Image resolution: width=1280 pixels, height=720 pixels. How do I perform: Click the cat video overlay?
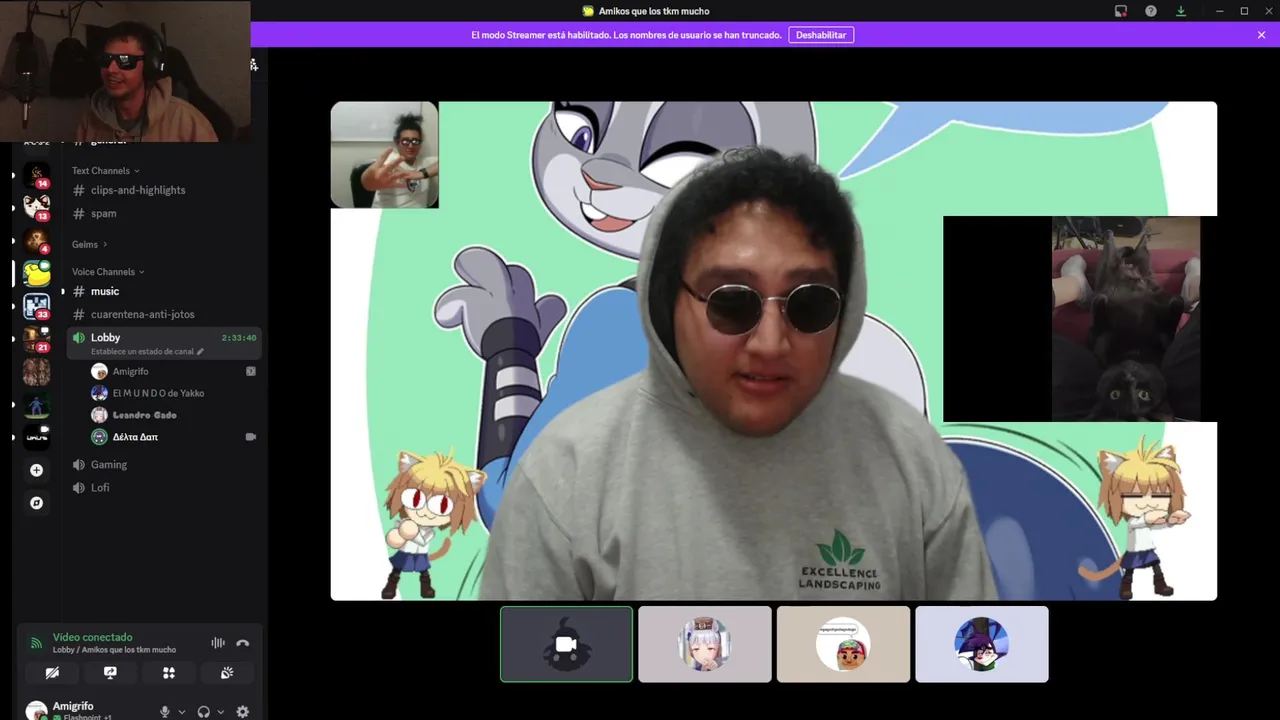(x=1080, y=319)
